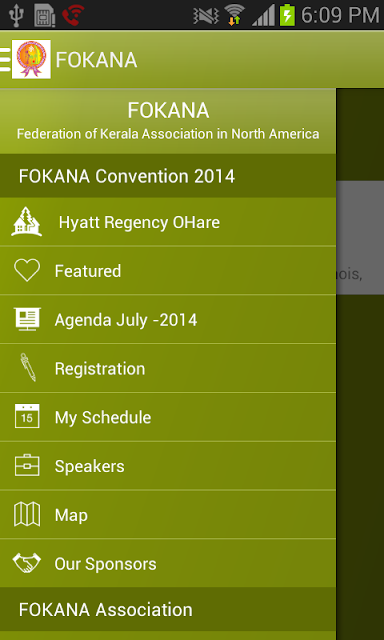This screenshot has height=640, width=384.
Task: Open My Schedule
Action: point(168,417)
